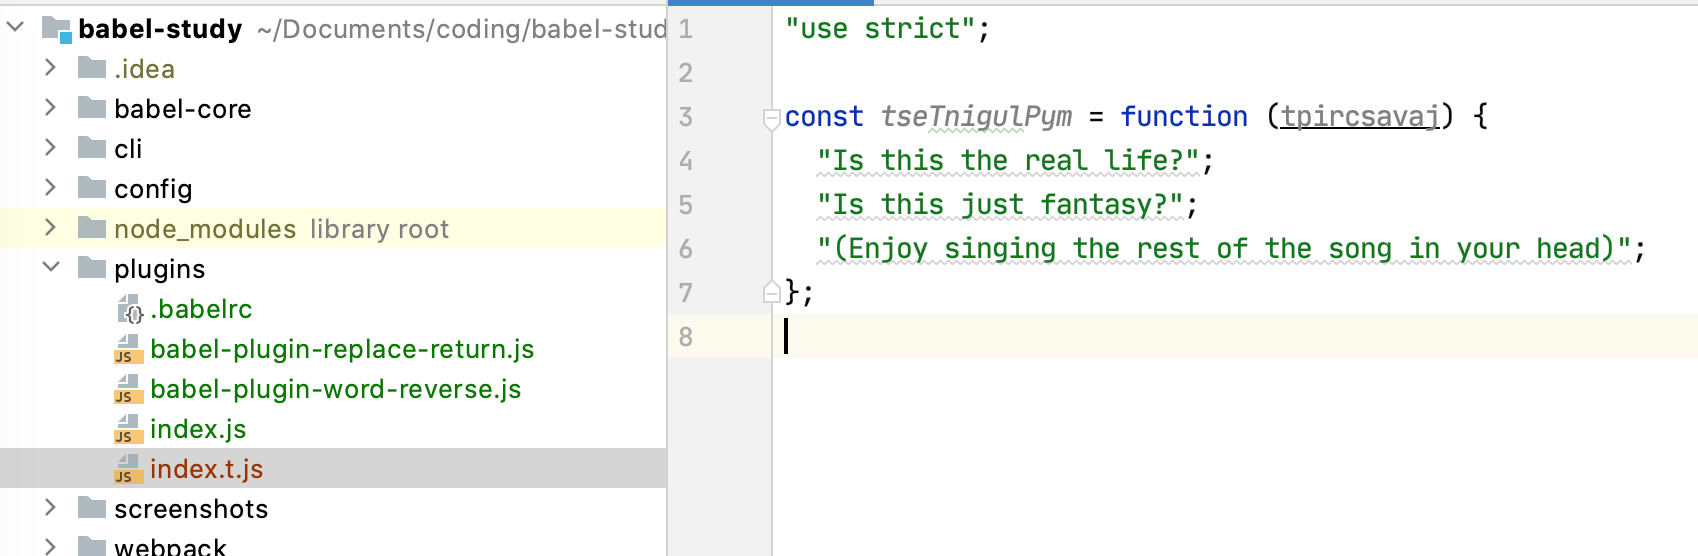This screenshot has width=1698, height=556.
Task: Click the babel-core folder icon
Action: pos(92,108)
